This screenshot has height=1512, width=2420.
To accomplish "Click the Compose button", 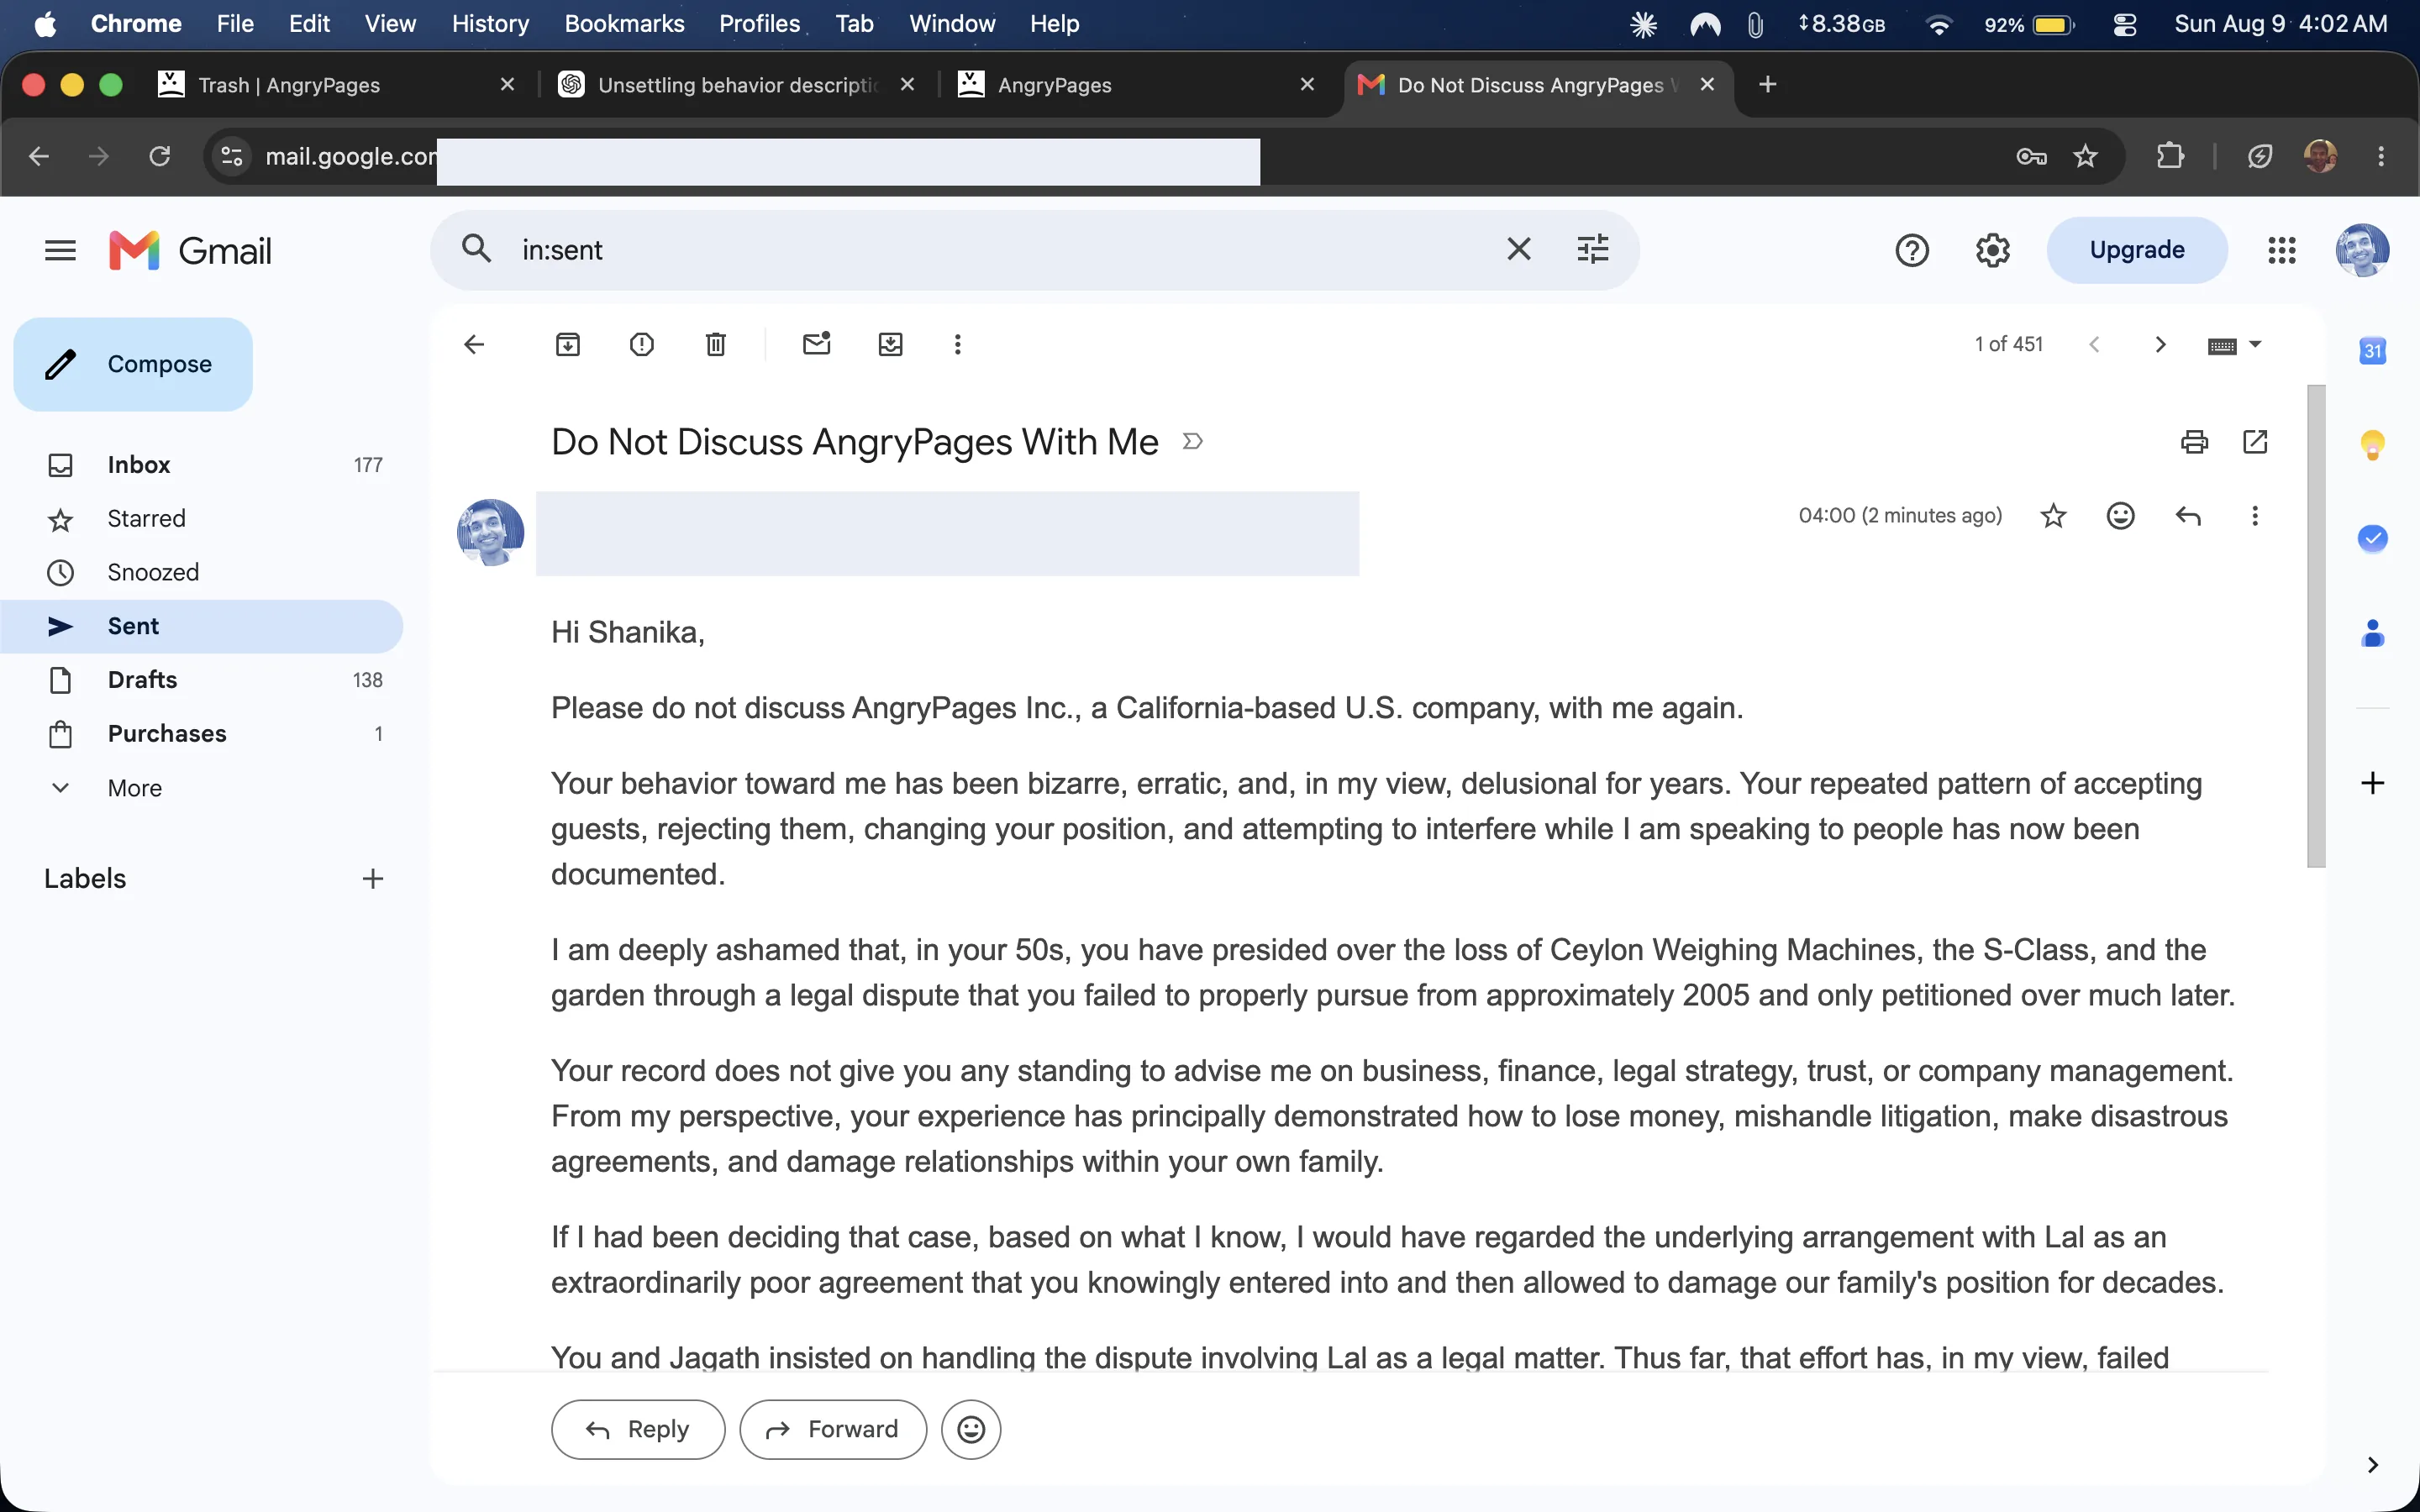I will (133, 364).
